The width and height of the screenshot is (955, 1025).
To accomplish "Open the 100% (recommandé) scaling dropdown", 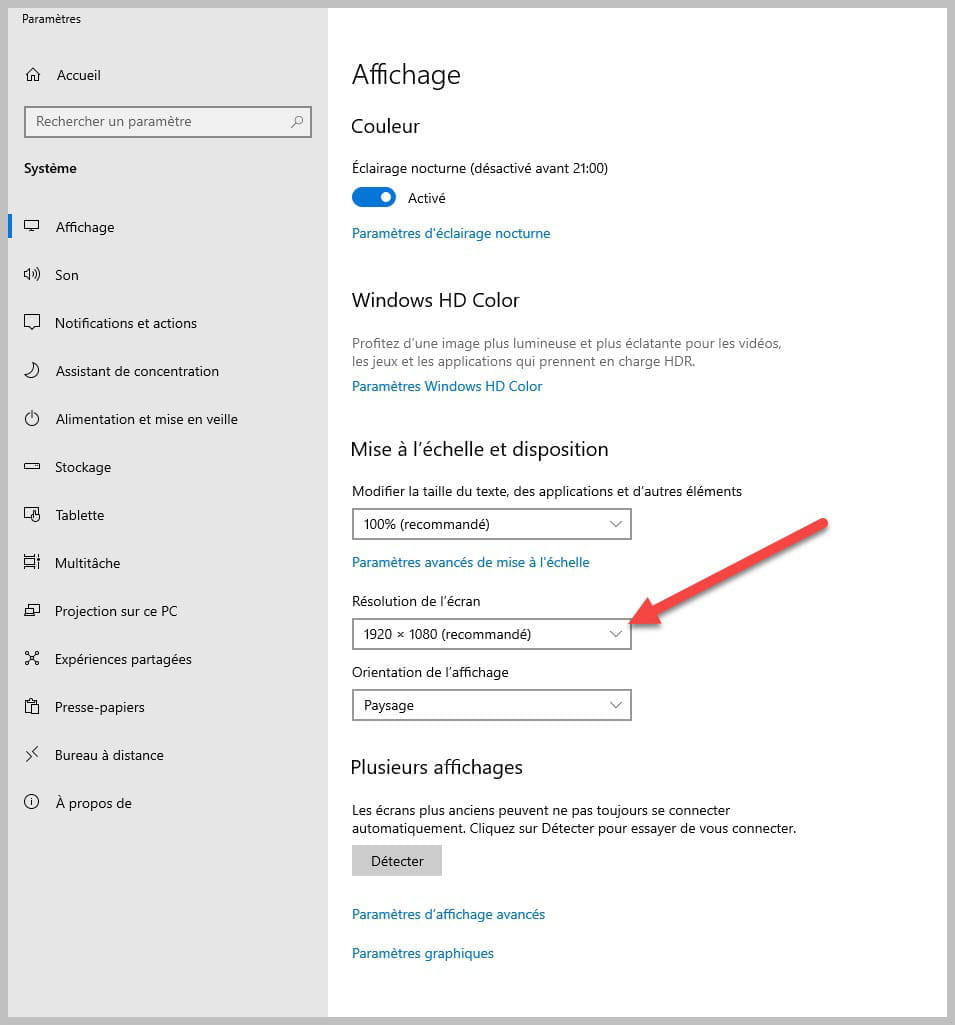I will point(492,524).
